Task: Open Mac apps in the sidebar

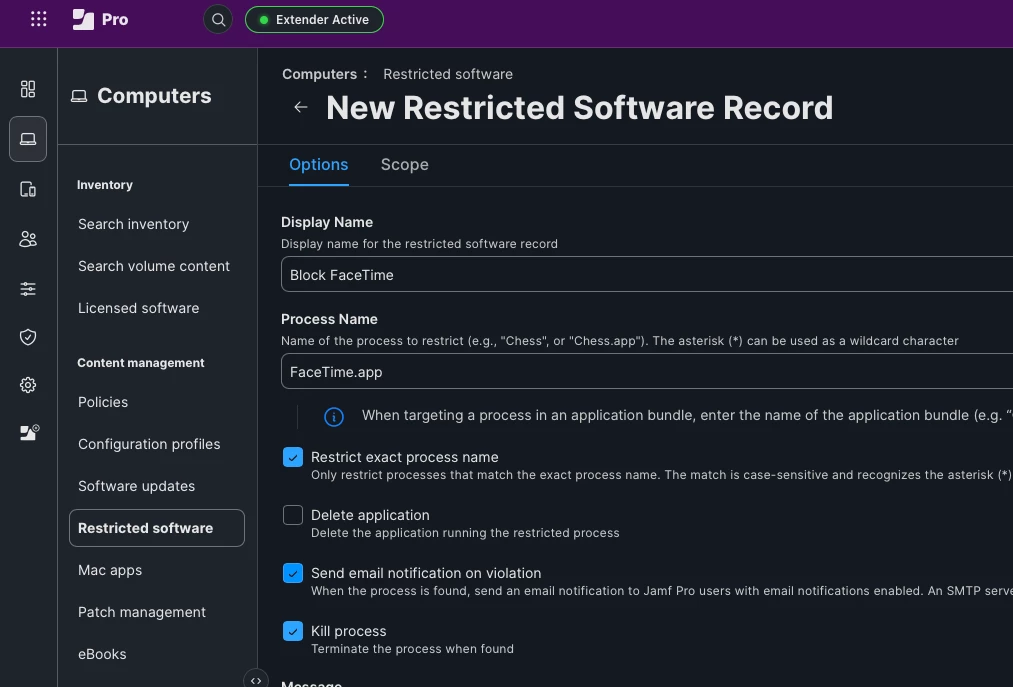Action: point(110,570)
